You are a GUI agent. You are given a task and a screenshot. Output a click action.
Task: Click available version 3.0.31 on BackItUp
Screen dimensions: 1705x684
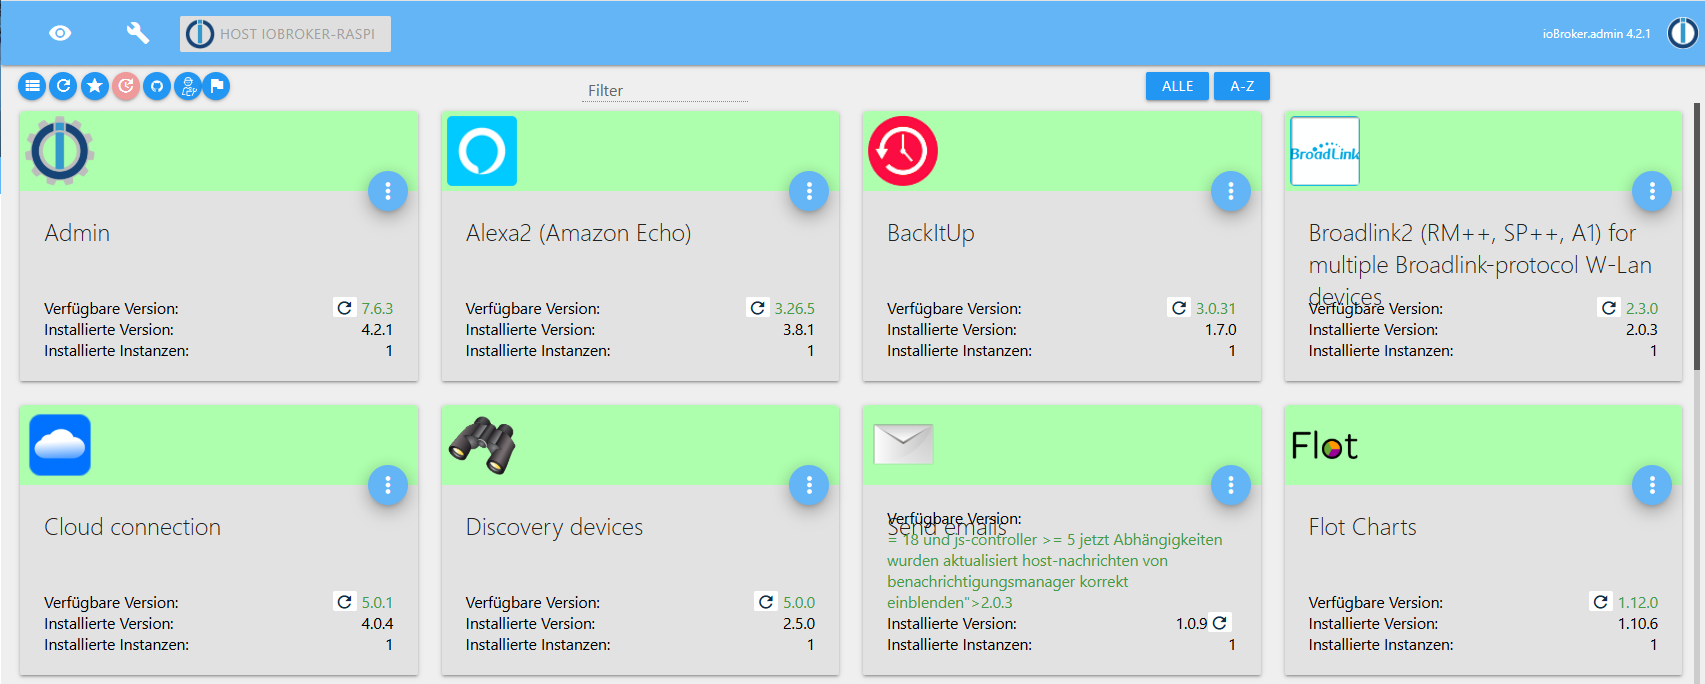[1216, 309]
